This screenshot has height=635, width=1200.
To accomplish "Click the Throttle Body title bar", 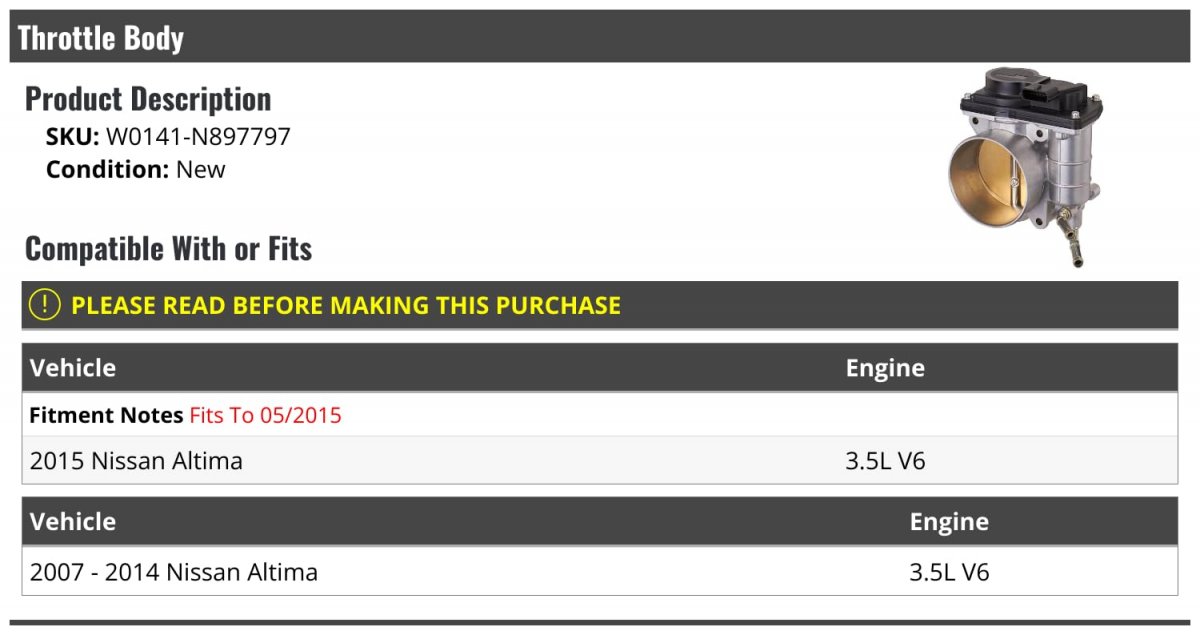I will coord(100,38).
